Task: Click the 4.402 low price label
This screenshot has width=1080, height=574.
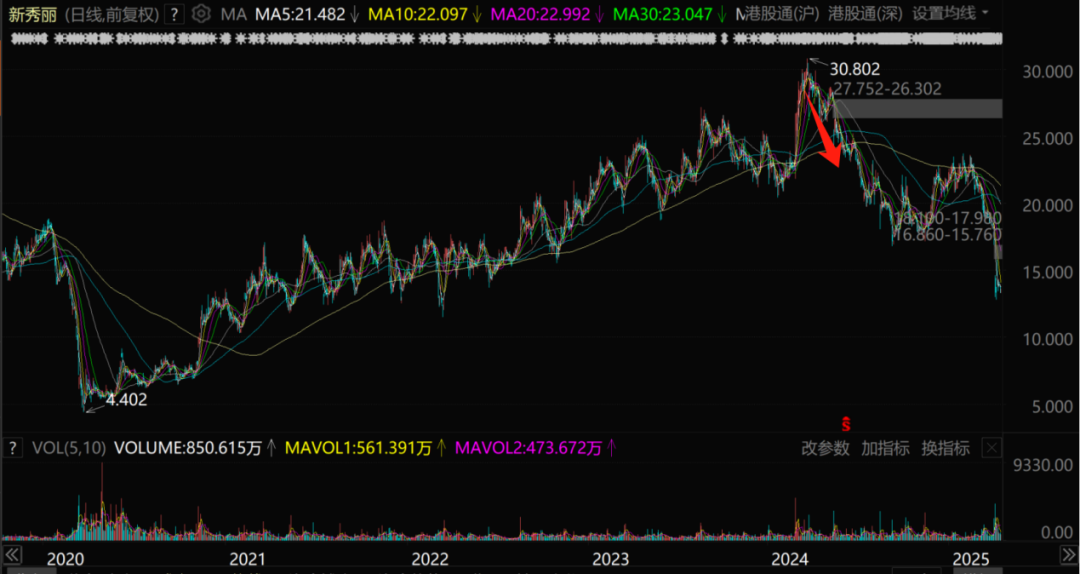Action: click(127, 400)
